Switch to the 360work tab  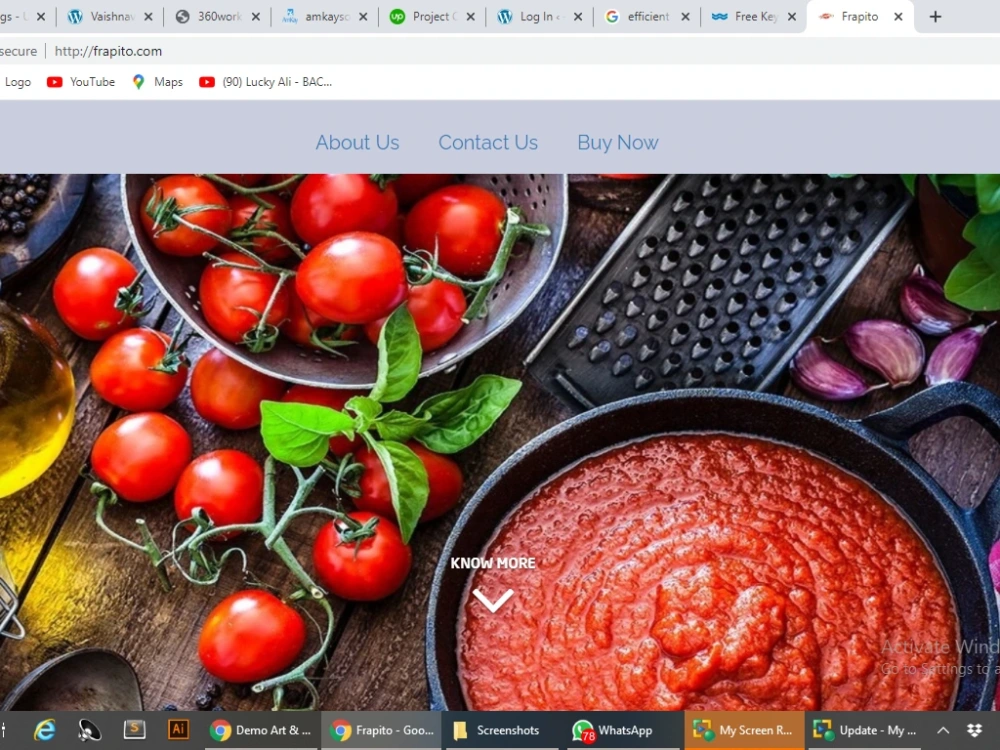[217, 17]
